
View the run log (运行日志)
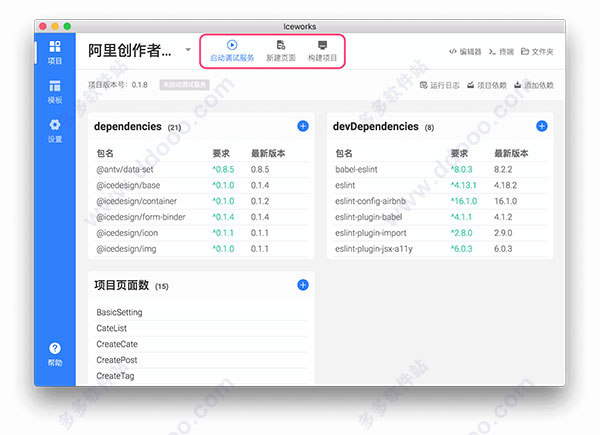coord(439,85)
